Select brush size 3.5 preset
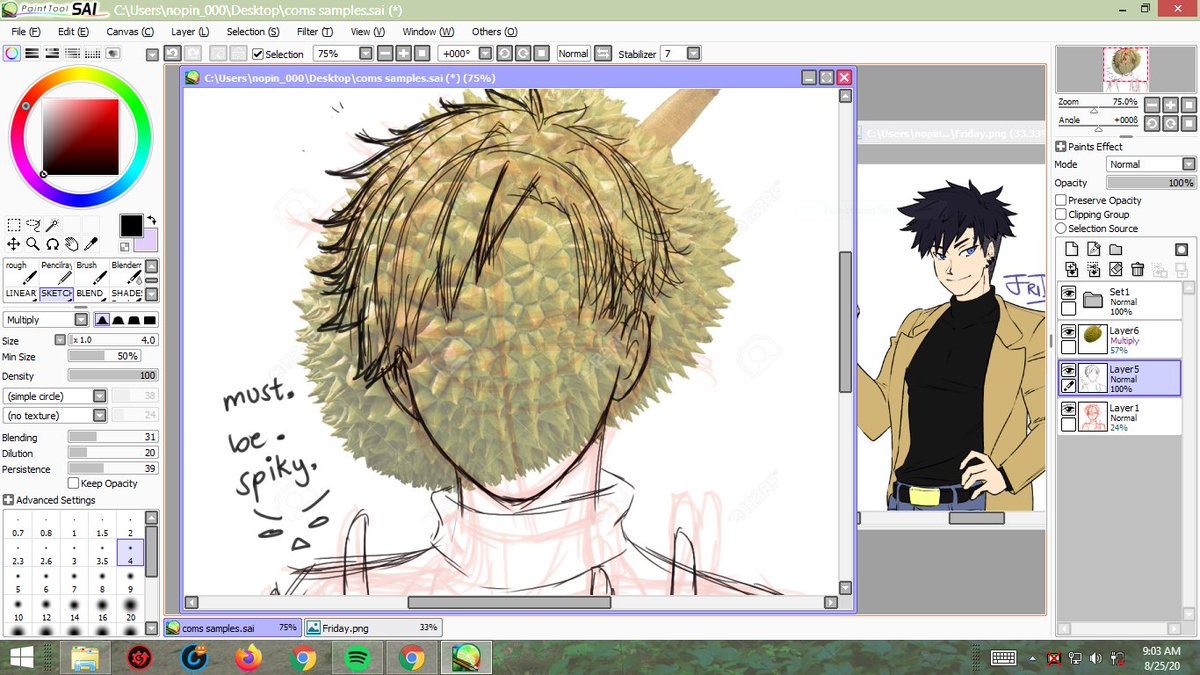 pyautogui.click(x=102, y=554)
